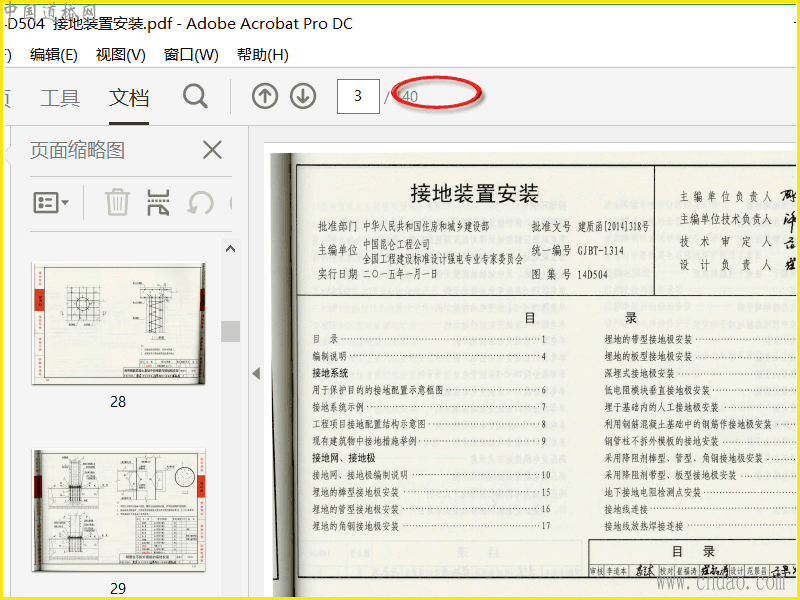
Task: Switch to the 文档 tab
Action: point(129,97)
